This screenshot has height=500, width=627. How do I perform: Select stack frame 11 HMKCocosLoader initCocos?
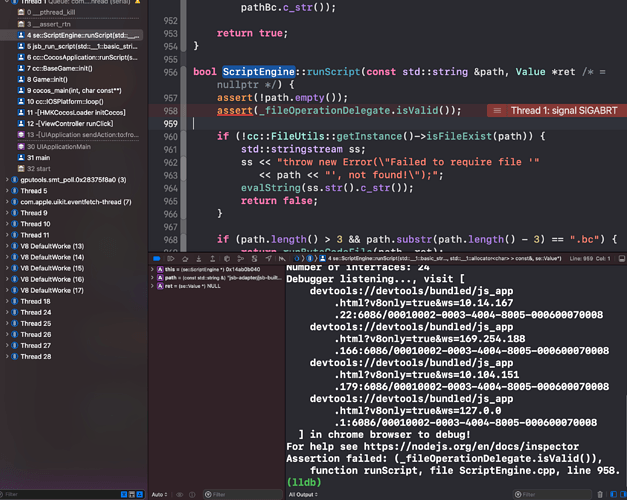tap(72, 113)
